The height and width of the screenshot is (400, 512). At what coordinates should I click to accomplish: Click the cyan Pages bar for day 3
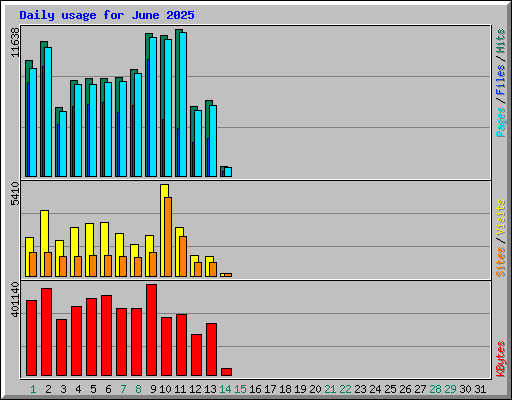coord(63,144)
